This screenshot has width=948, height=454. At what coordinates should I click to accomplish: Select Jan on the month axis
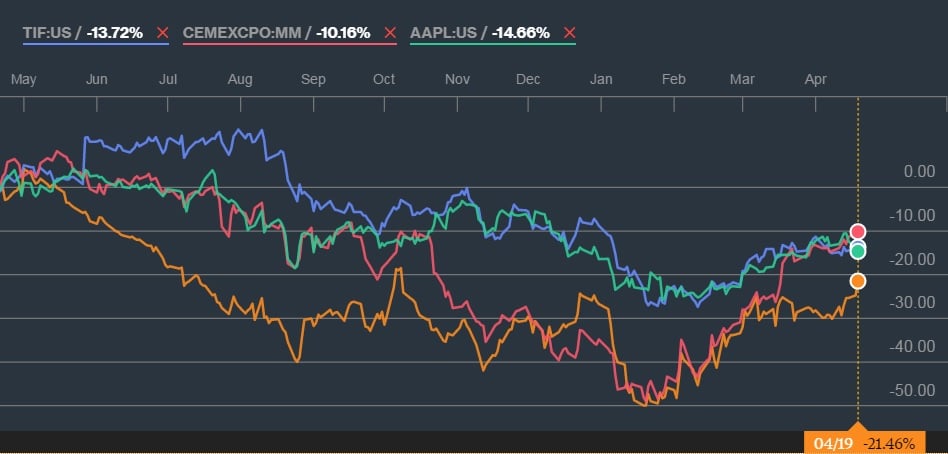(601, 79)
